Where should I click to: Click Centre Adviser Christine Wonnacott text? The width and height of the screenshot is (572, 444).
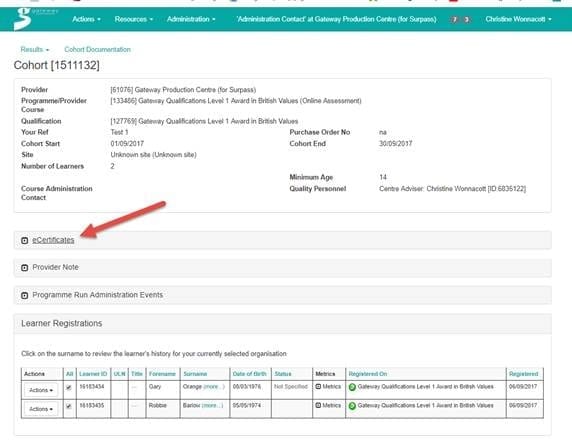452,189
